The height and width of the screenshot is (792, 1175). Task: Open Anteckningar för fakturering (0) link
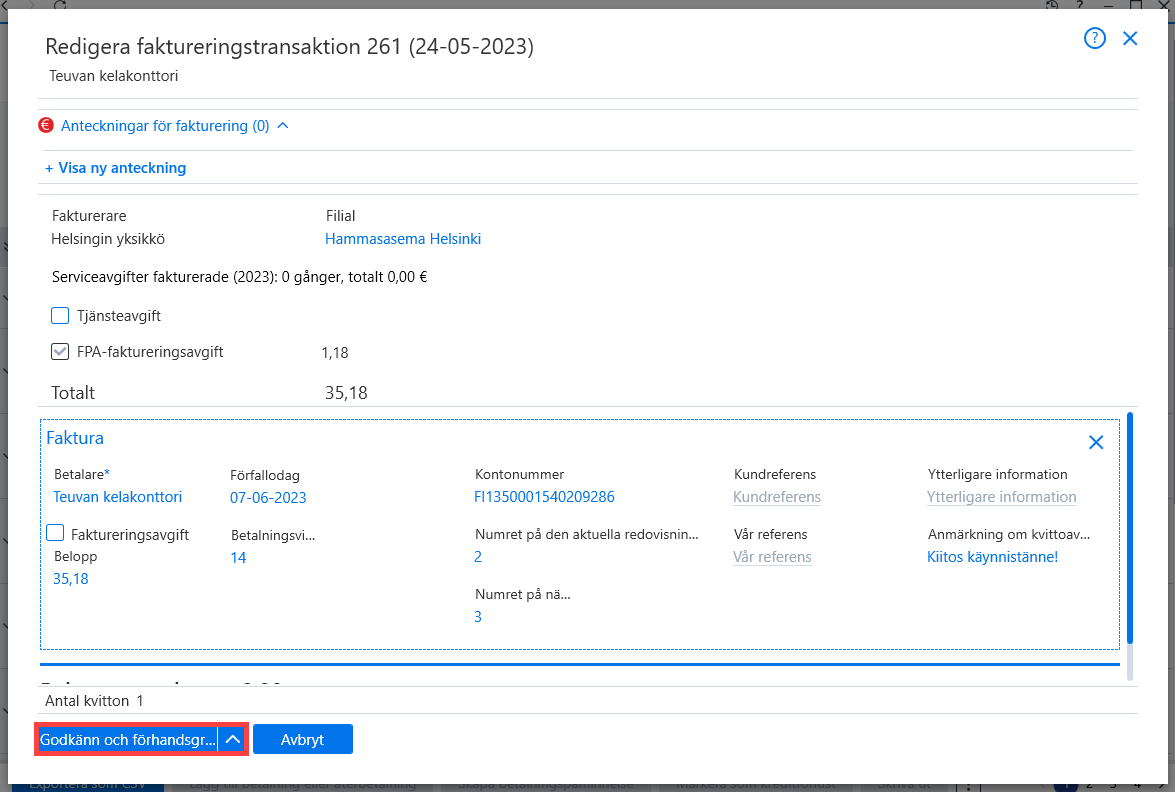coord(165,126)
